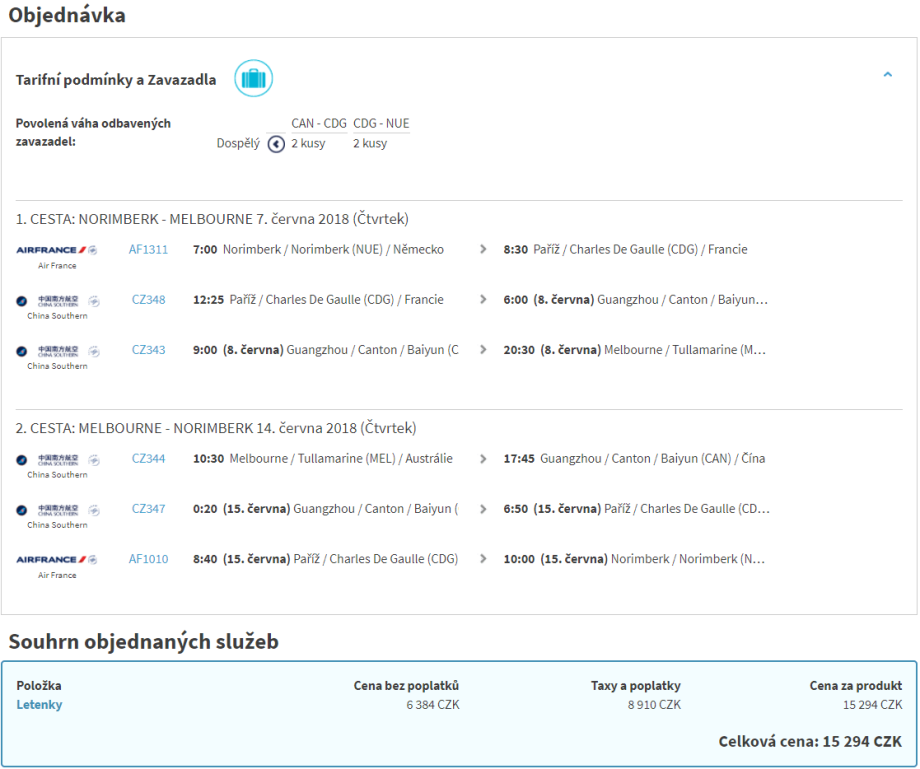The height and width of the screenshot is (769, 920).
Task: Click the arrow before Melbourne 20:30 arrival
Action: (484, 350)
